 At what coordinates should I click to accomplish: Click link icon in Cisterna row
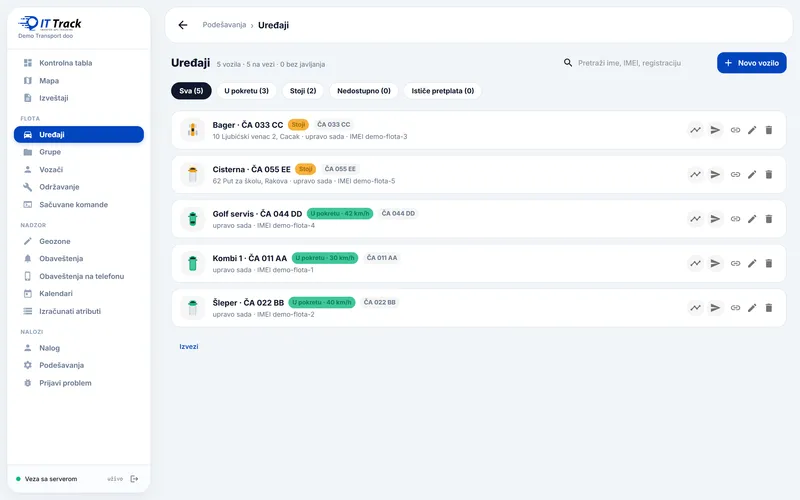point(735,174)
